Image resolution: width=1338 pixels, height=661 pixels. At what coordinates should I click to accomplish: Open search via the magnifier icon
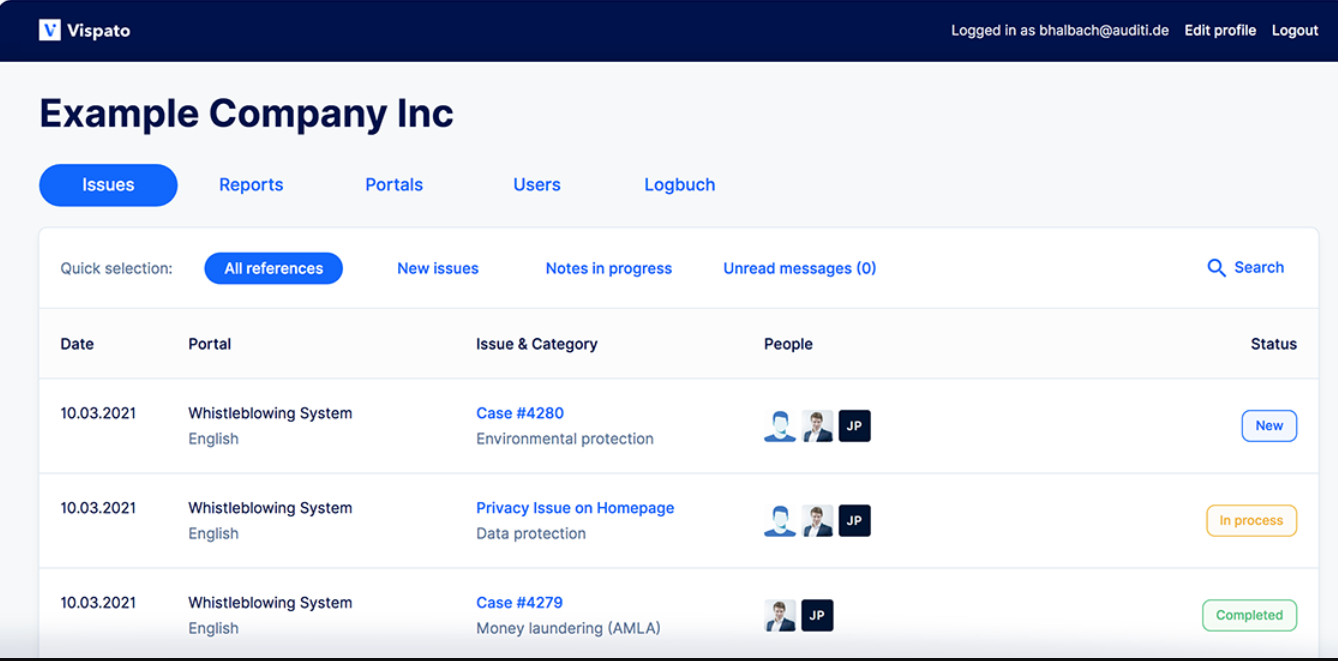(x=1217, y=268)
